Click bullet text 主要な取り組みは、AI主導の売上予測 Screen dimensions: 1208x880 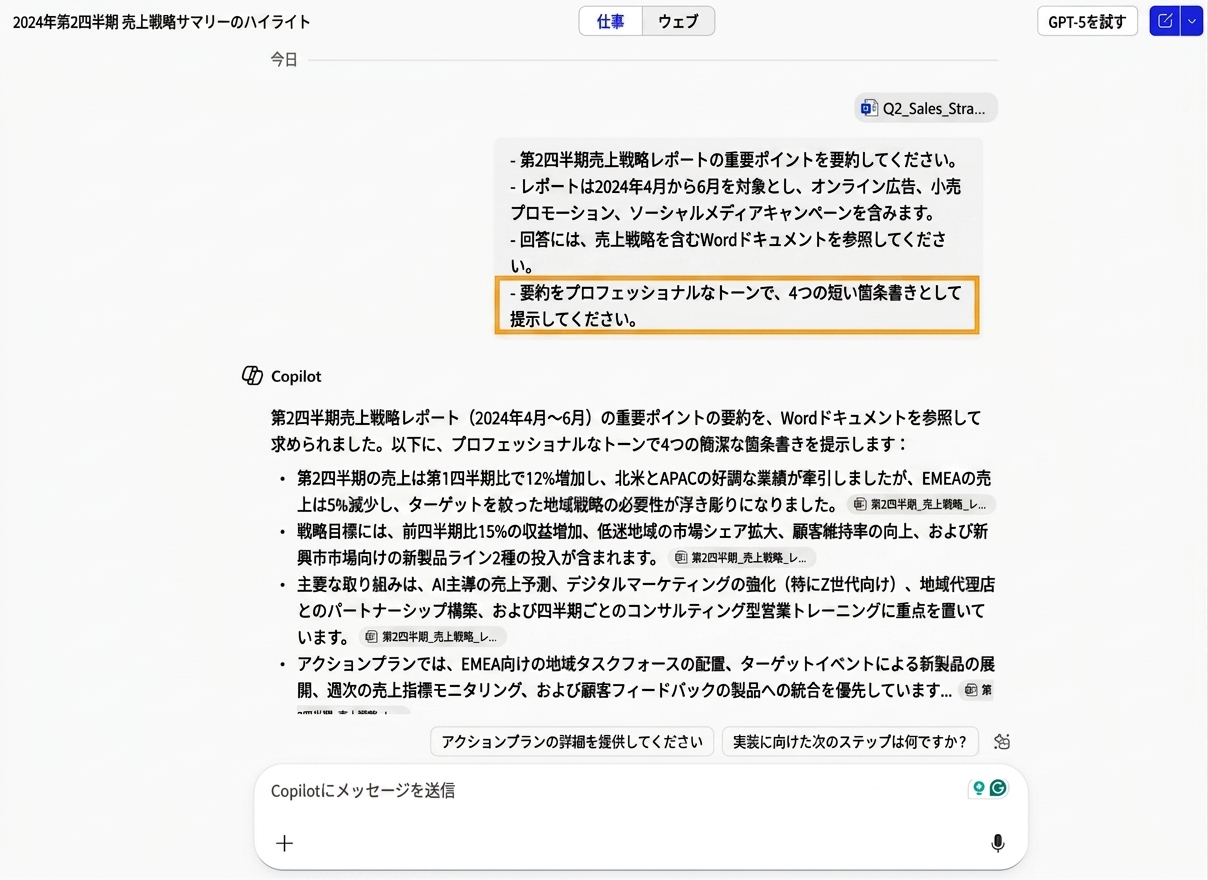(645, 610)
